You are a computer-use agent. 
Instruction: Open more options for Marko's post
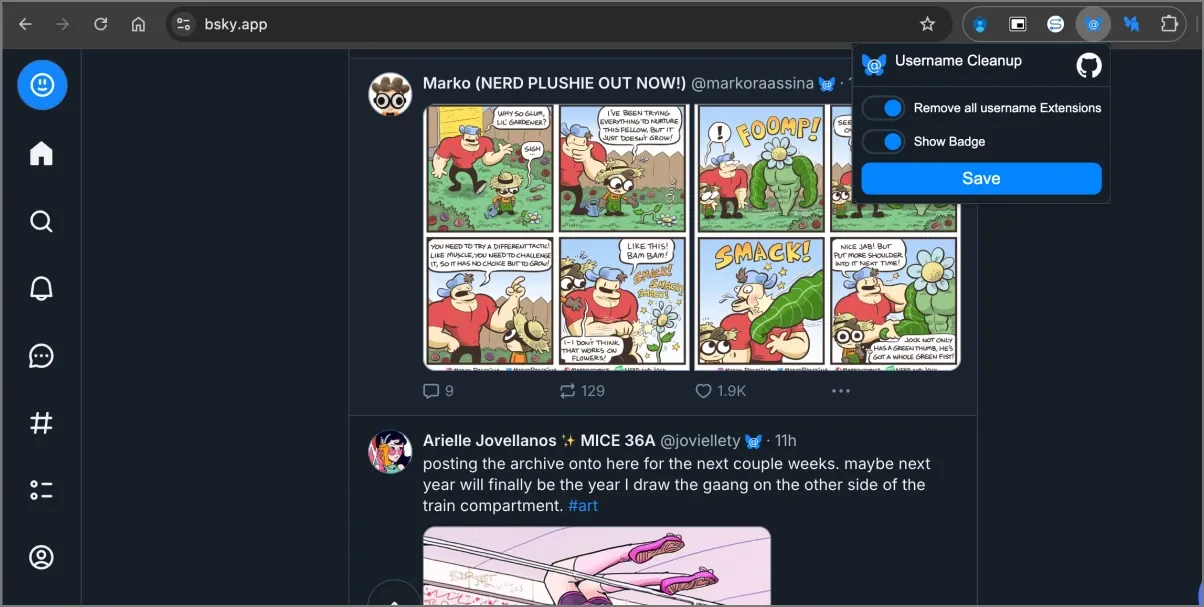pos(840,391)
